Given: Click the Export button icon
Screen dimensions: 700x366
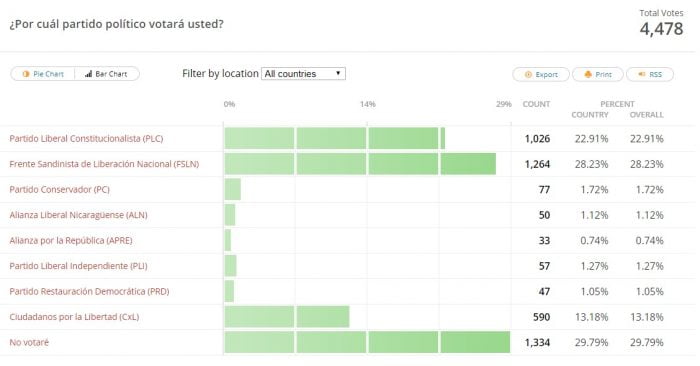Looking at the screenshot, I should click(x=528, y=75).
